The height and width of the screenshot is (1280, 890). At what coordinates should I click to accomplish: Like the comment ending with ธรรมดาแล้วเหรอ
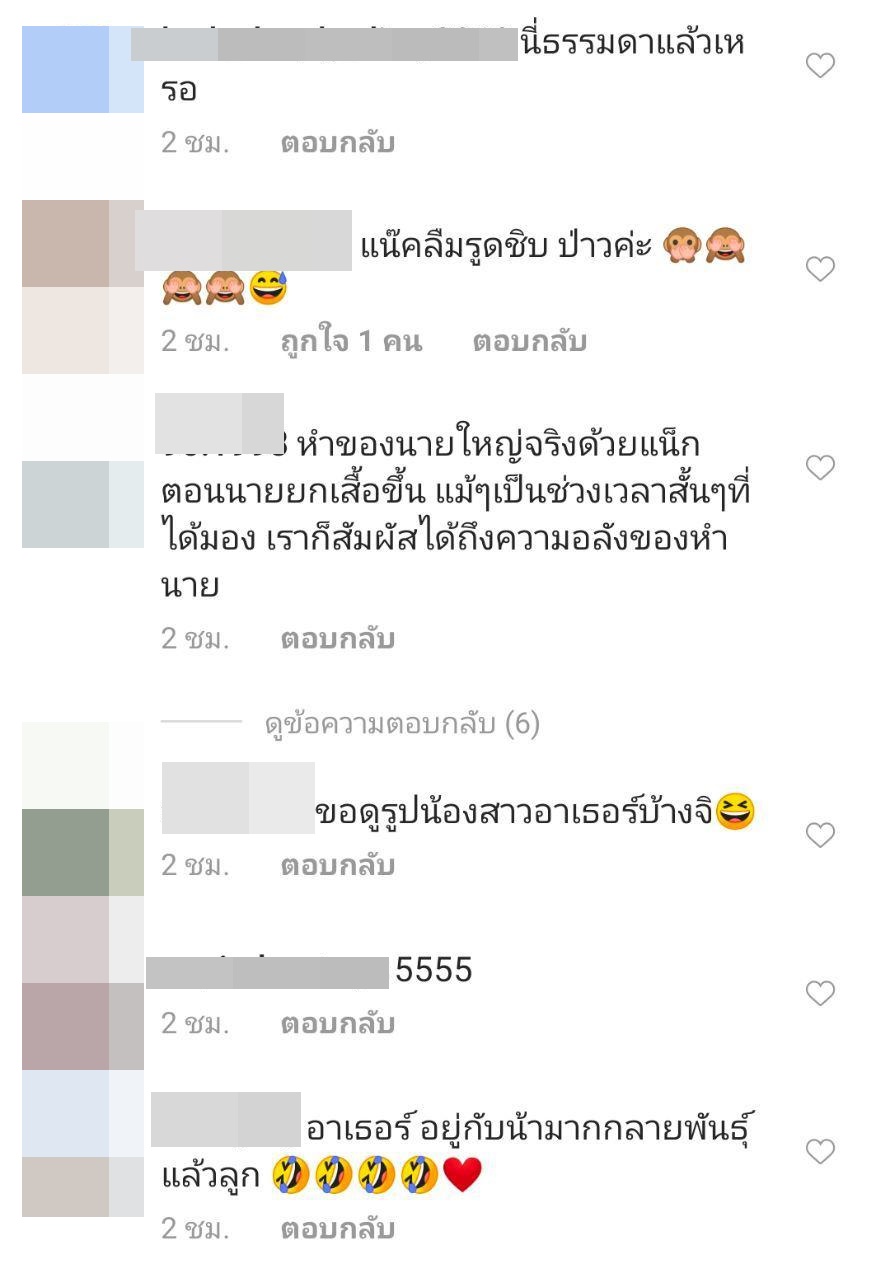click(x=820, y=66)
